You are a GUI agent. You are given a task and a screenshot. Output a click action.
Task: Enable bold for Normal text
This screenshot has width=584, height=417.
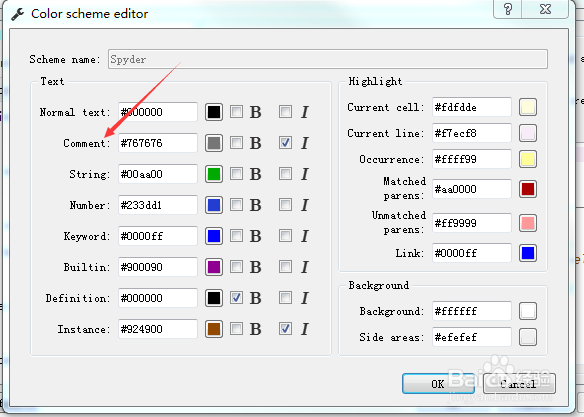pyautogui.click(x=236, y=111)
